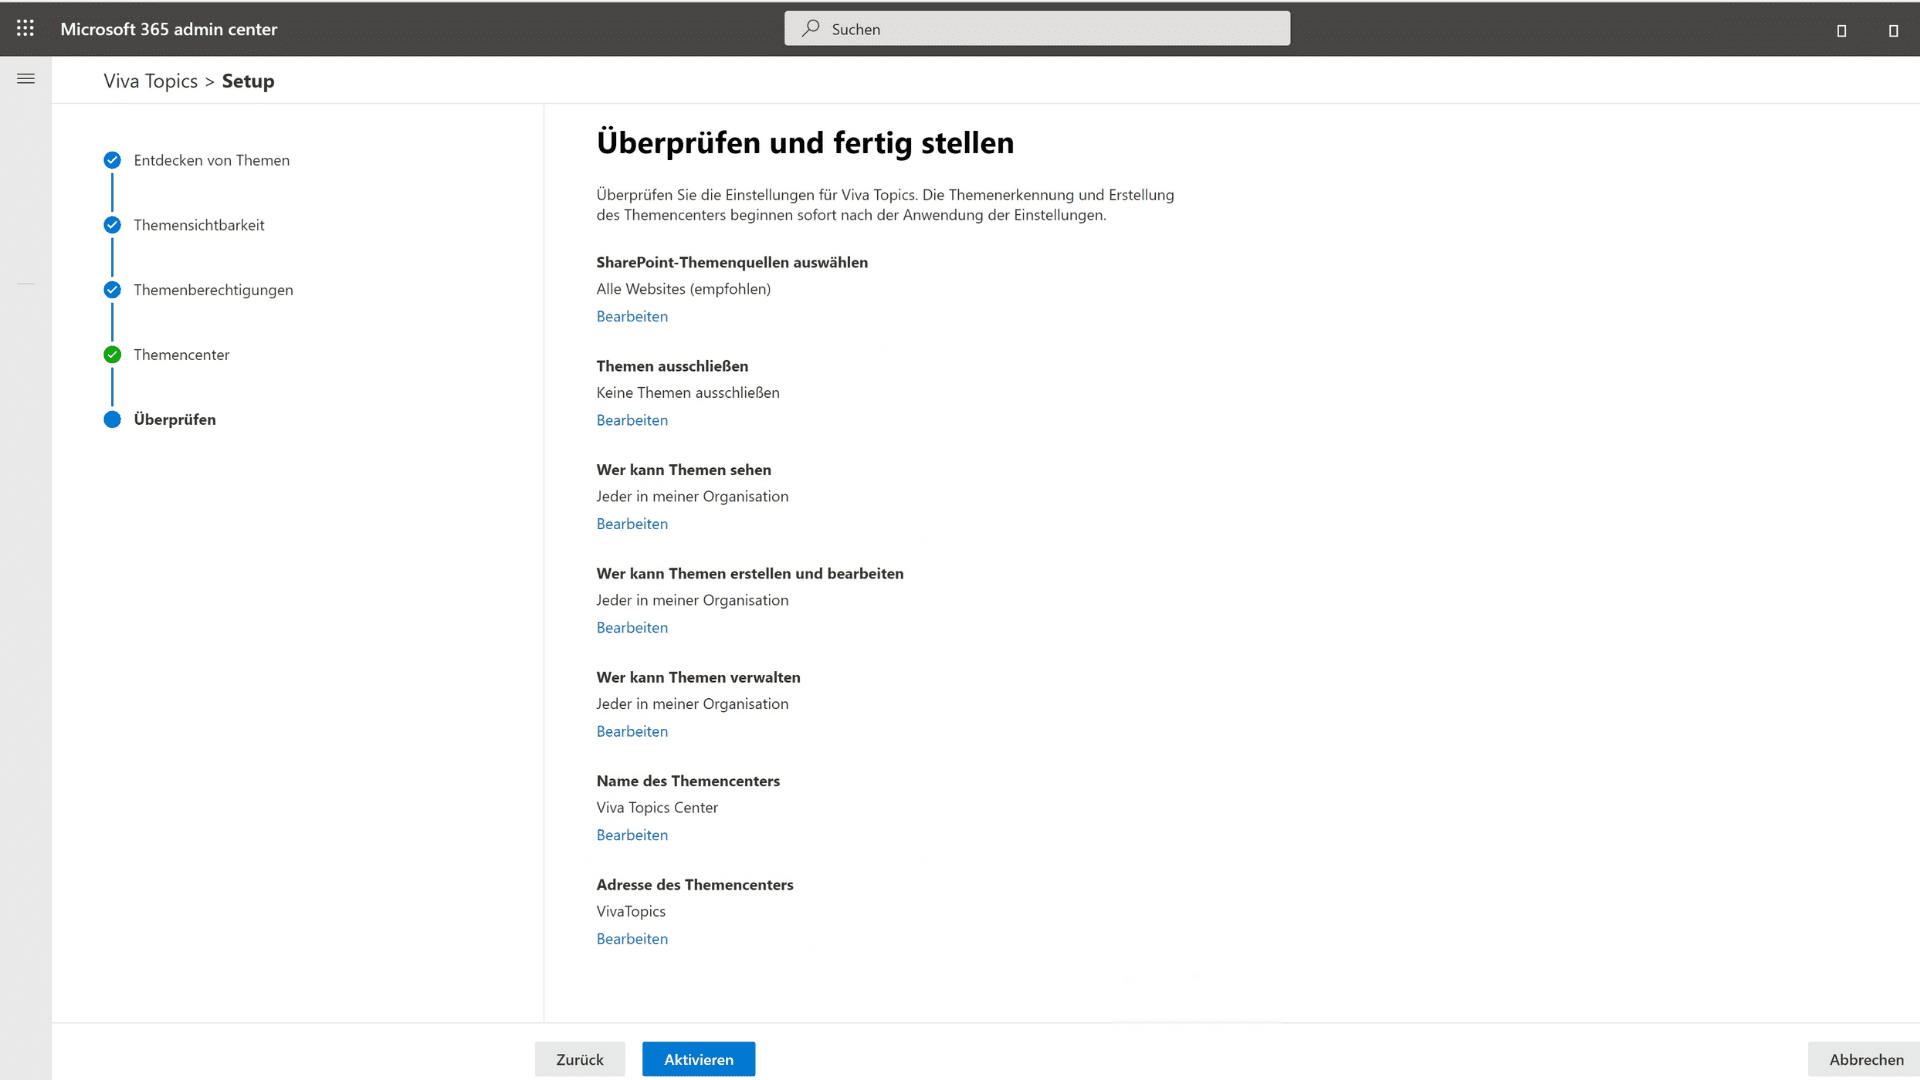Go to Themencenter step

(x=181, y=355)
